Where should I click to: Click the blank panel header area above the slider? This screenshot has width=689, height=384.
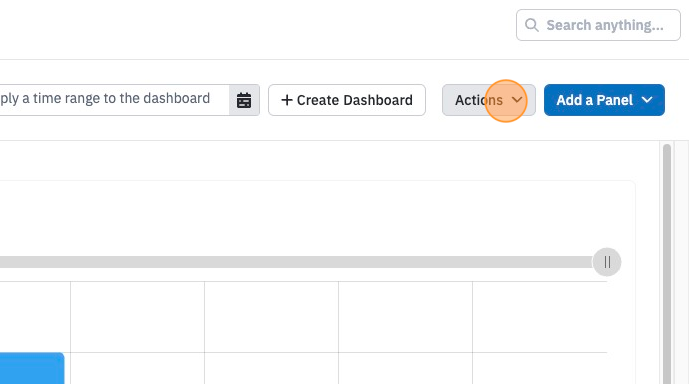[x=316, y=215]
